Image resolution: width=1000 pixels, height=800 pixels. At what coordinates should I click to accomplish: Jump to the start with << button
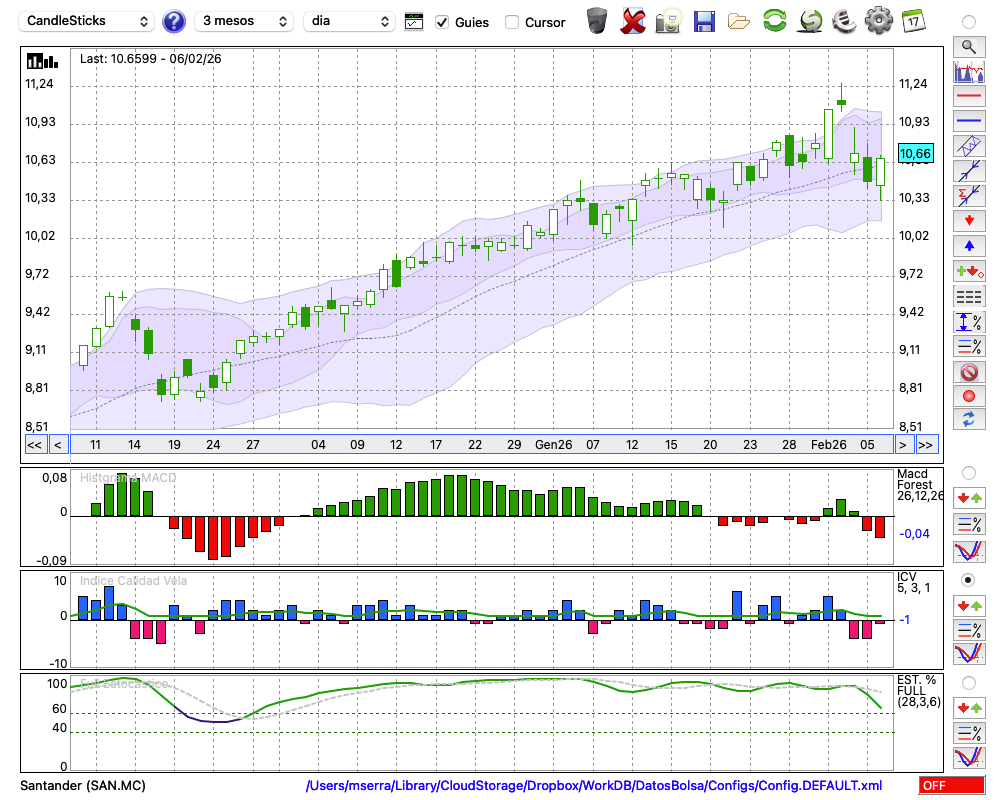coord(35,445)
